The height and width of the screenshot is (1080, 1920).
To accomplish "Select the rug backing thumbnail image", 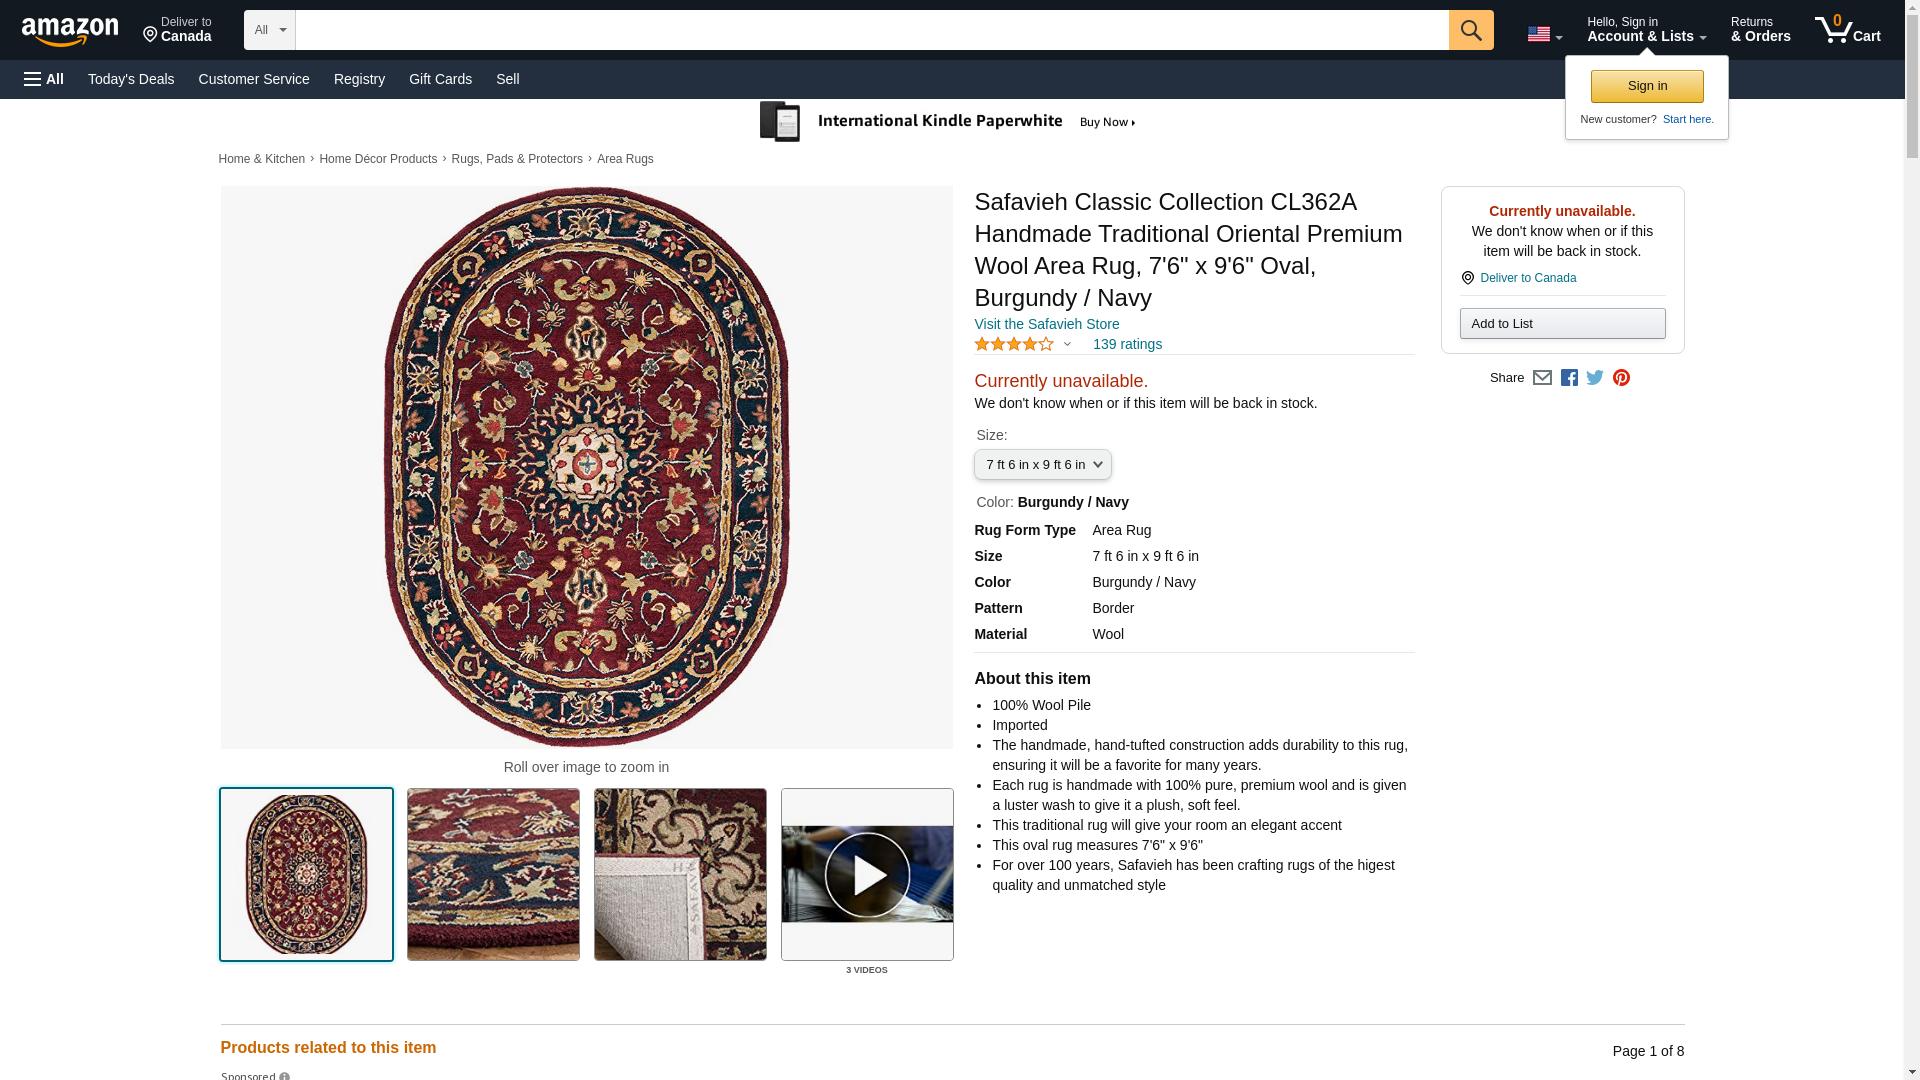I will (680, 875).
